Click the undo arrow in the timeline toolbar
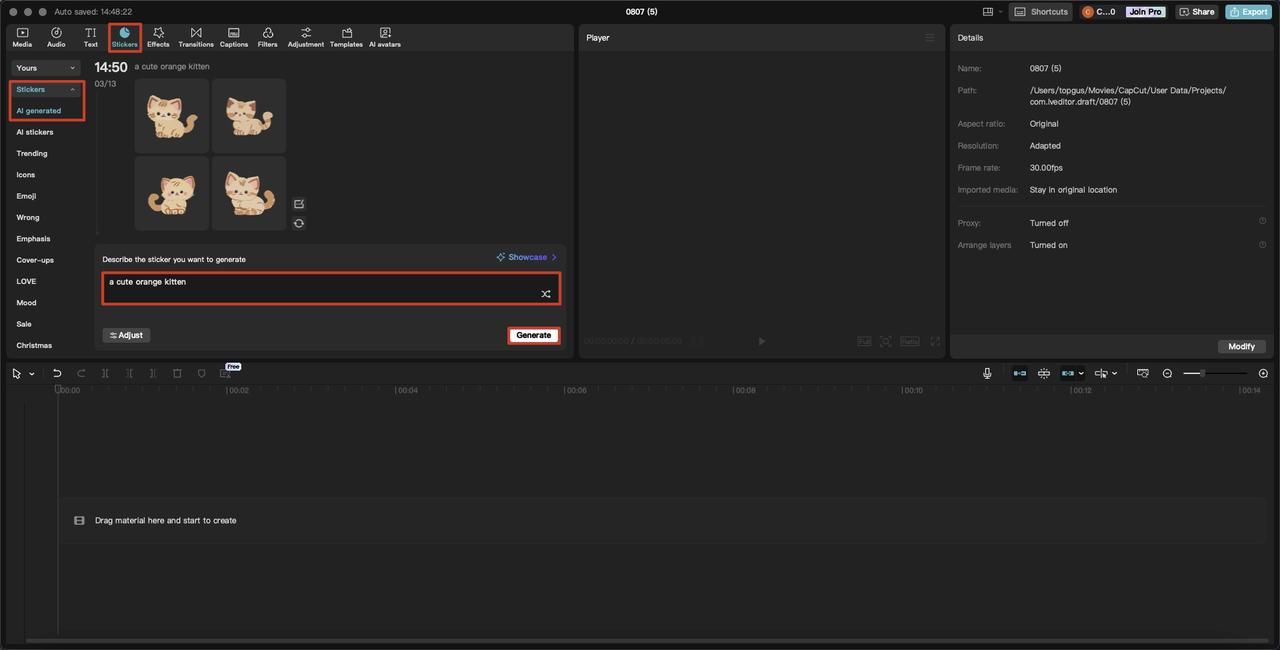 point(57,373)
